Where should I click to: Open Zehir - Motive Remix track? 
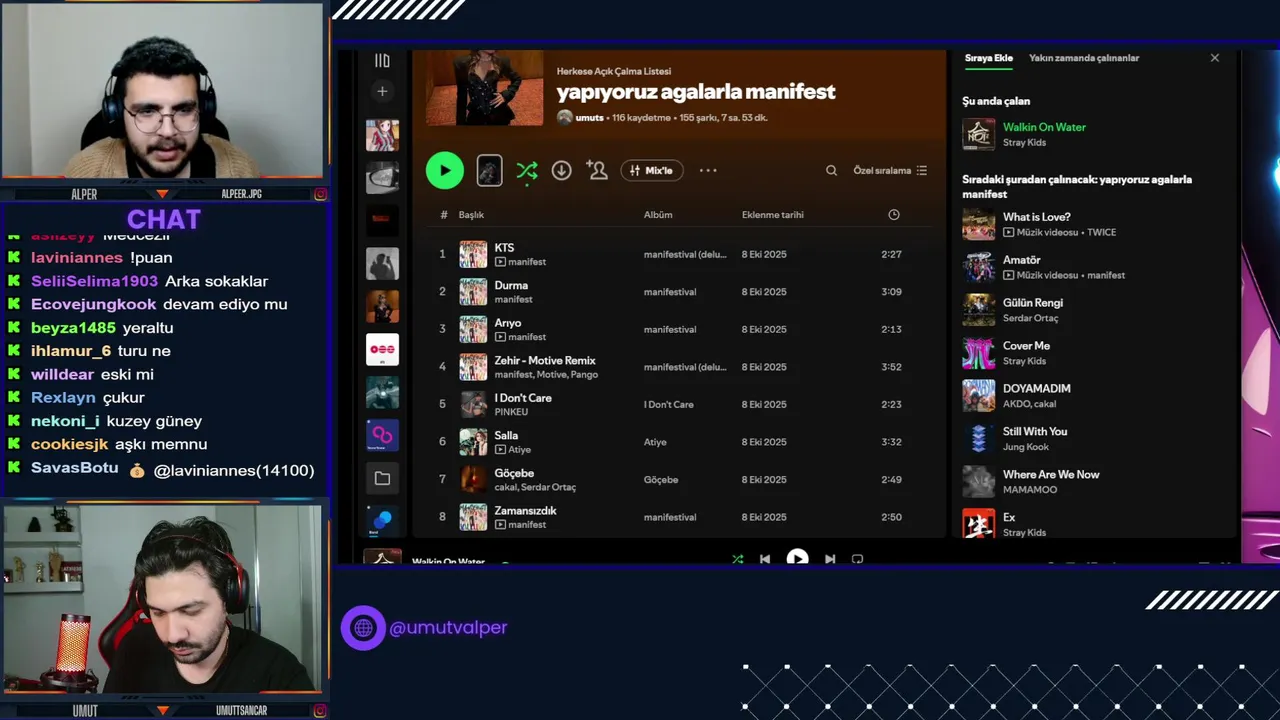click(x=545, y=360)
